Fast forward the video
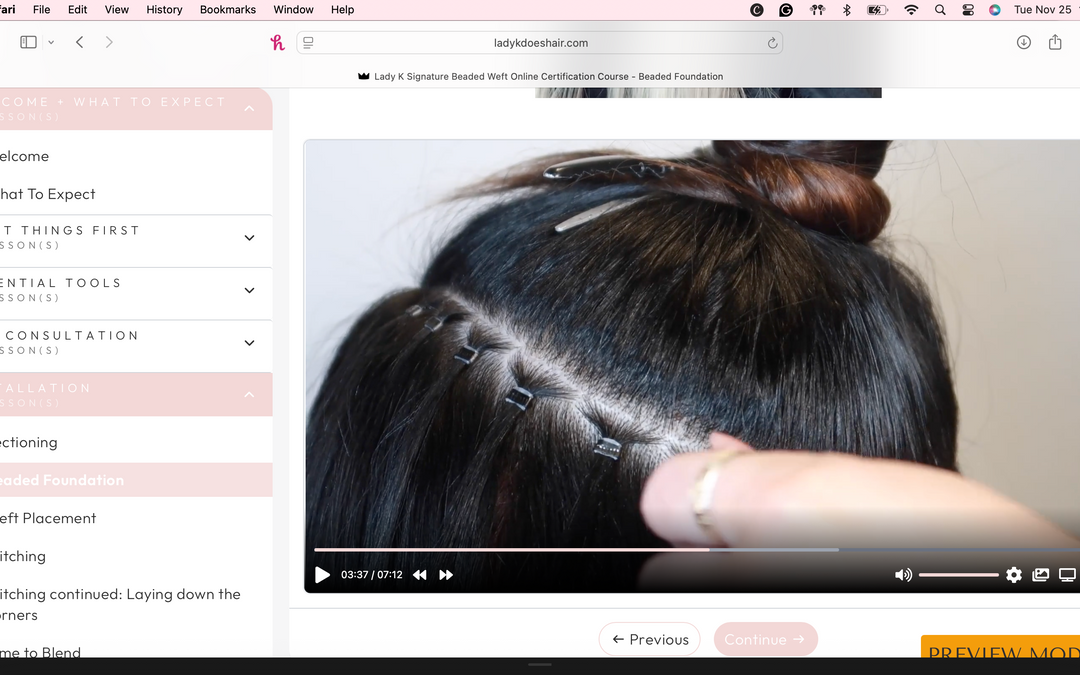The height and width of the screenshot is (675, 1080). (x=446, y=575)
